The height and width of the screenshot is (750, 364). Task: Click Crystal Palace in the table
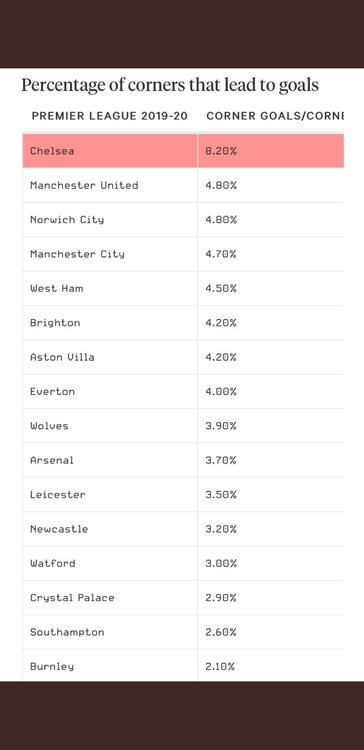pyautogui.click(x=72, y=598)
